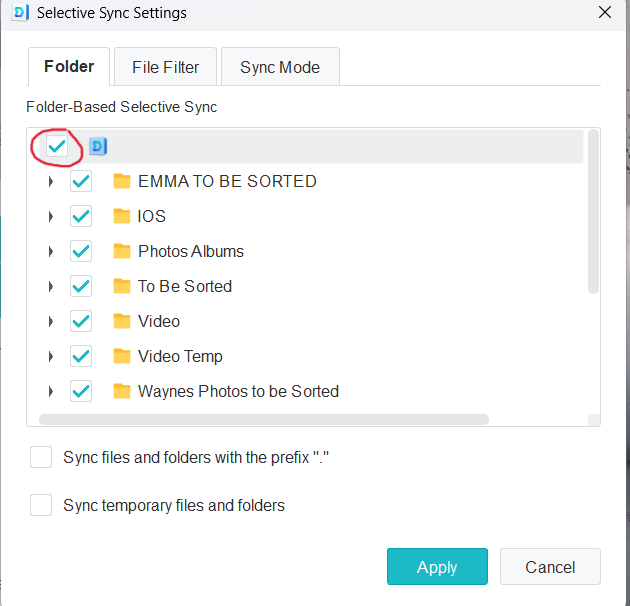The height and width of the screenshot is (606, 630).
Task: Click the Waynes Photos to be Sorted folder icon
Action: click(x=122, y=391)
